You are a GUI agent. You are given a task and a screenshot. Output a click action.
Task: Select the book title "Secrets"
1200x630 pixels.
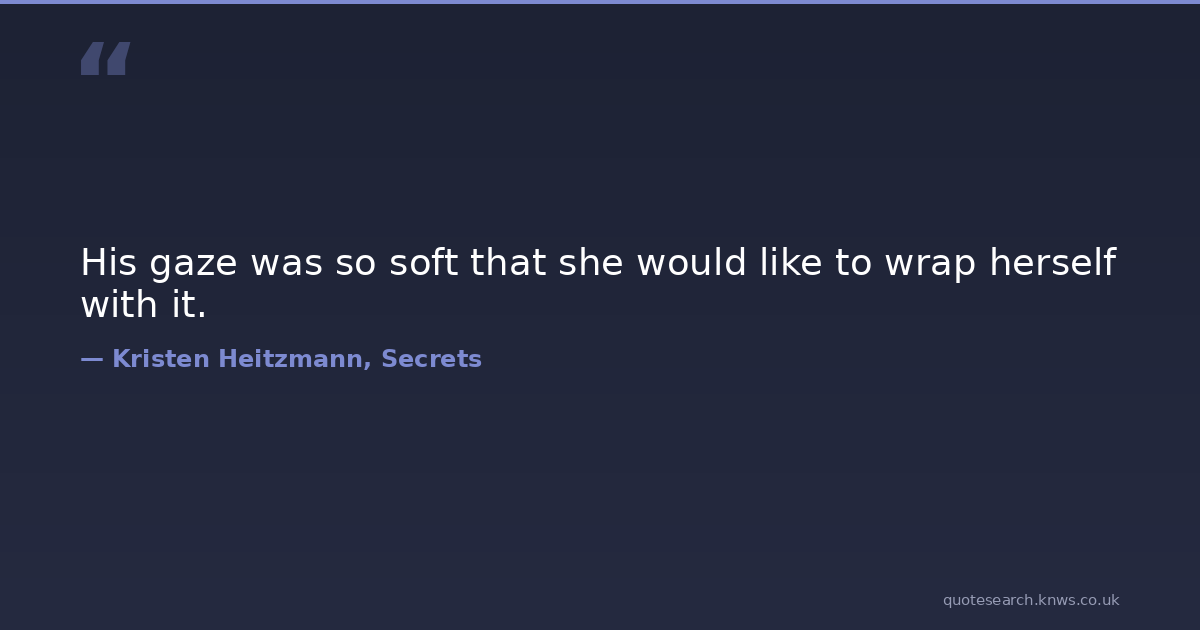431,359
